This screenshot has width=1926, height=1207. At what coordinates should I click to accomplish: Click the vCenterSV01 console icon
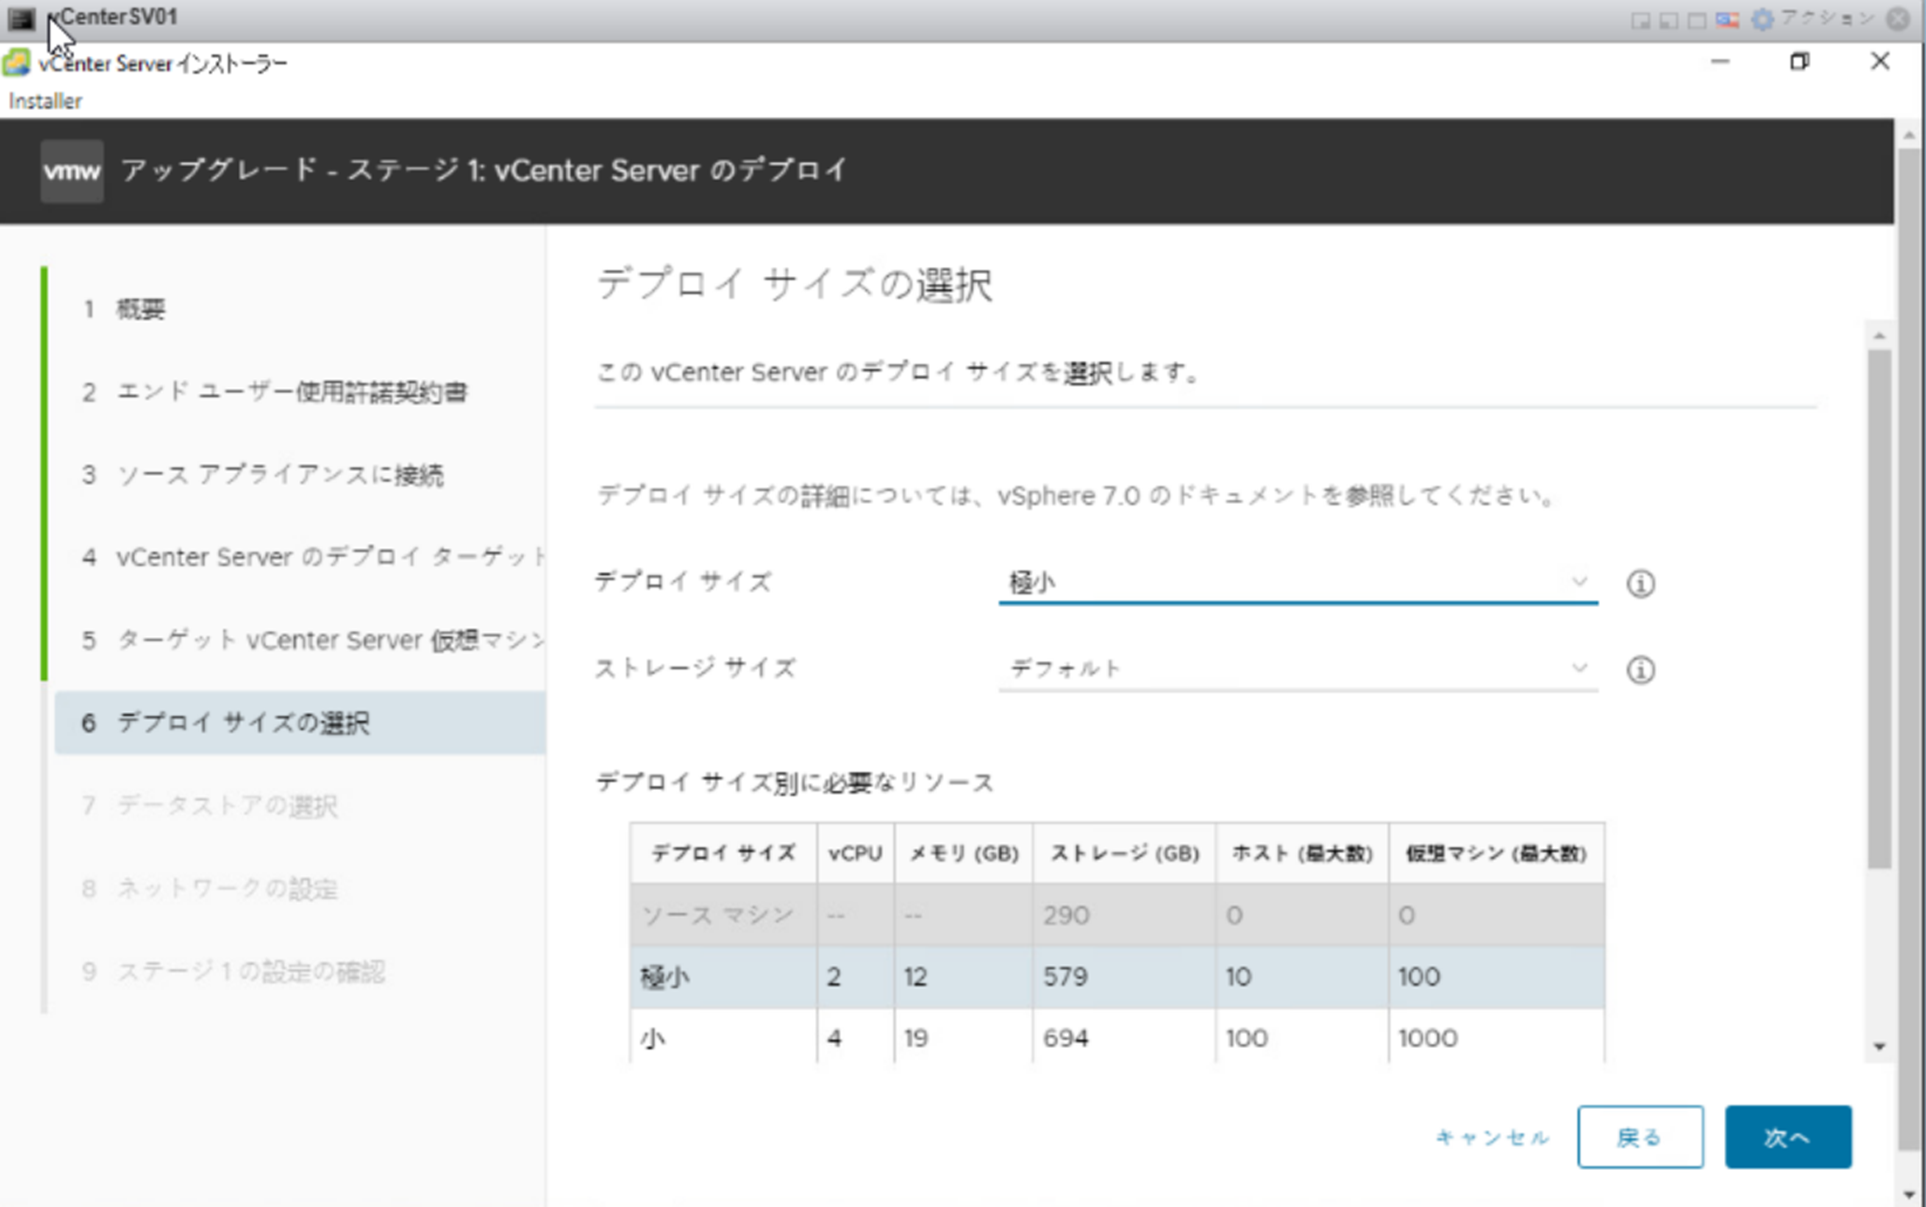coord(21,18)
